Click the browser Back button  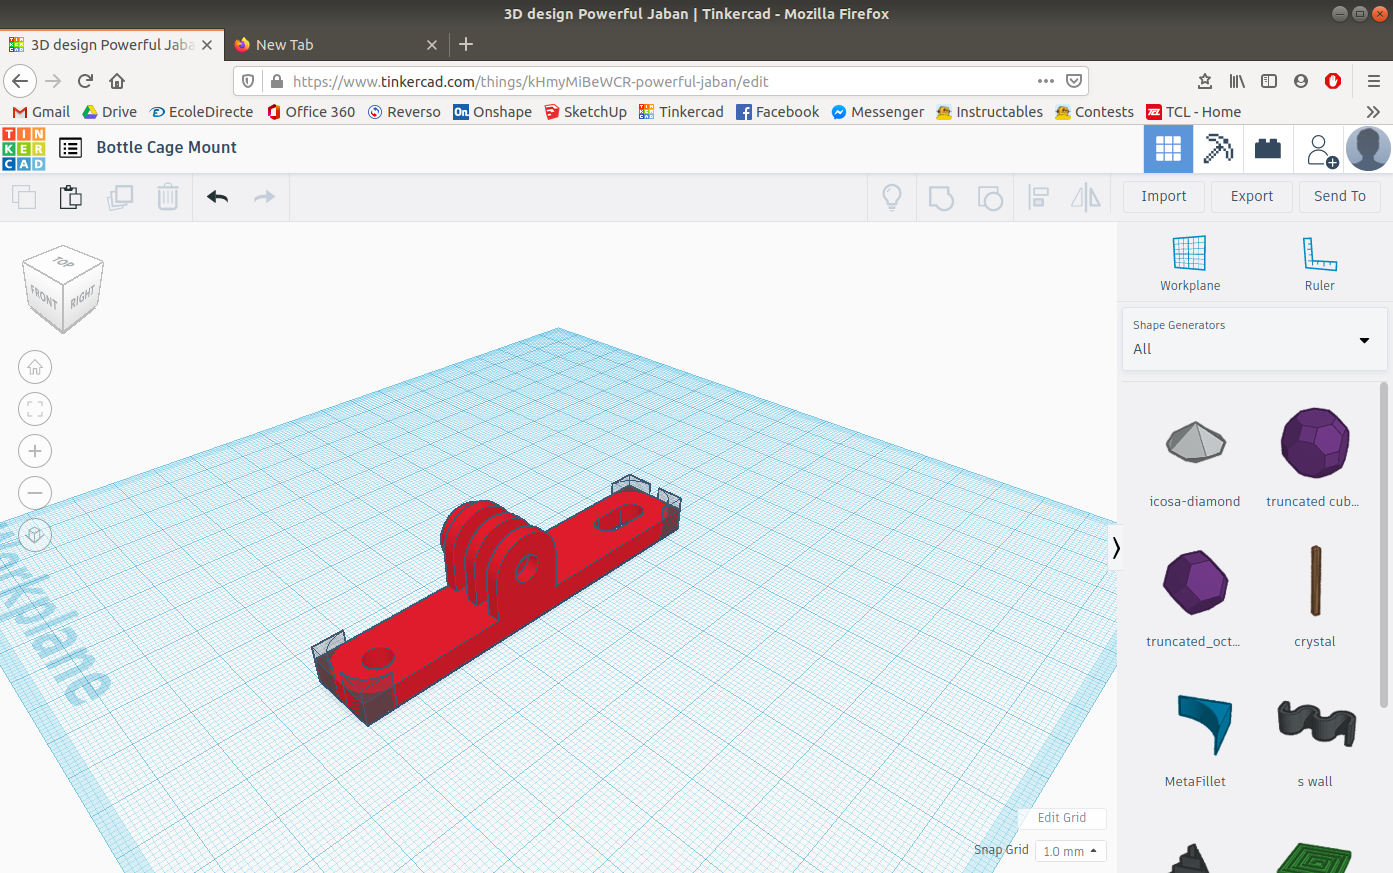coord(20,81)
